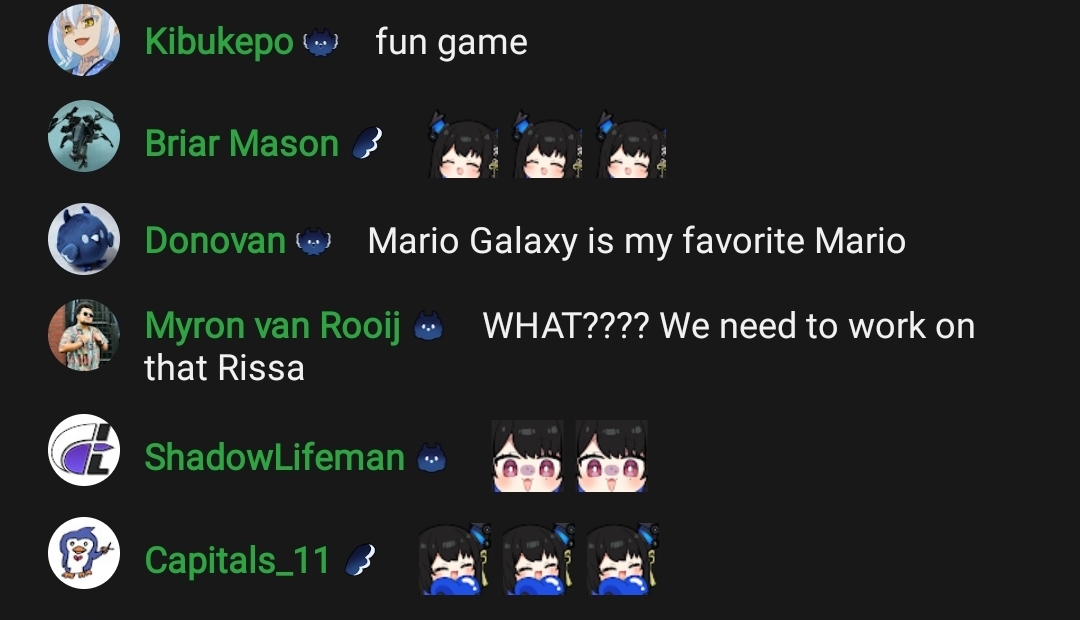
Task: Open ShadowLifeman's purple logo avatar
Action: click(83, 450)
